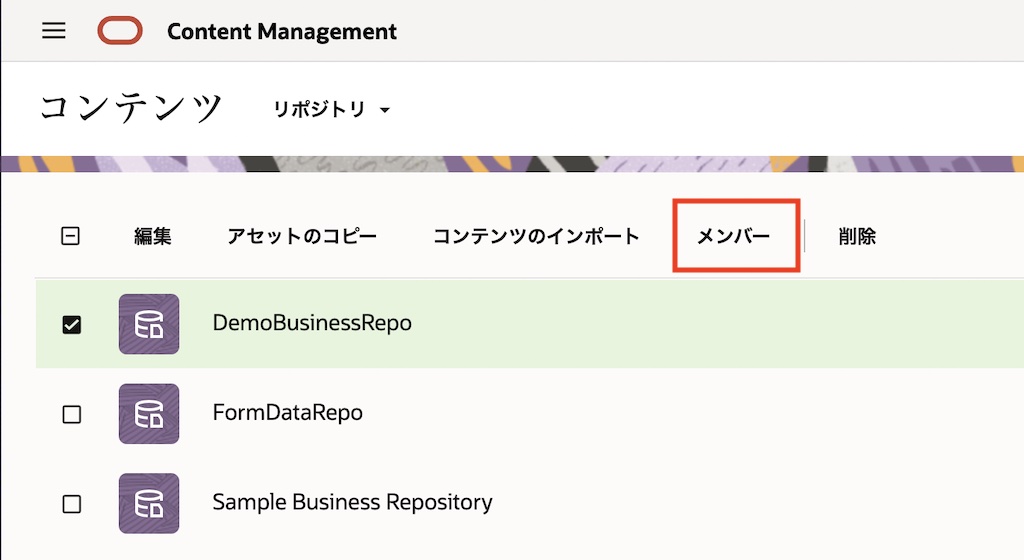Toggle the select-all checkbox in the toolbar
Image resolution: width=1024 pixels, height=560 pixels.
(x=71, y=237)
